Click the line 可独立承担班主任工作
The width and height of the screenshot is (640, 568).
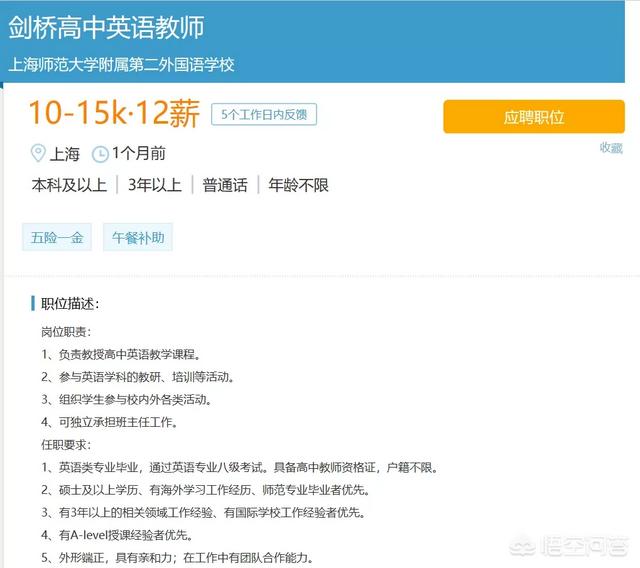click(x=110, y=422)
